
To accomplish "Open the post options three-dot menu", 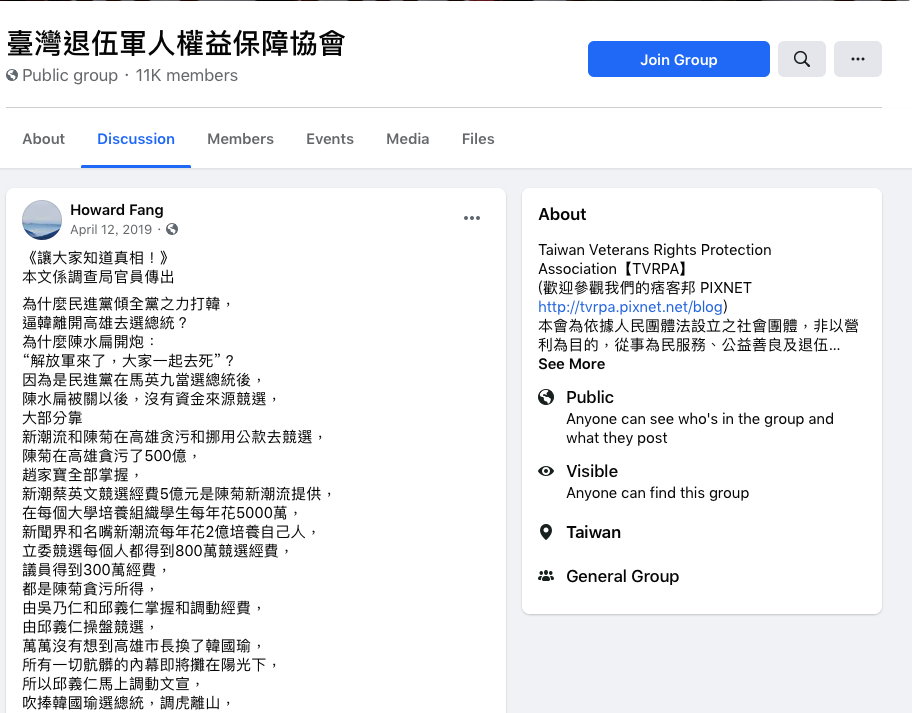I will [472, 218].
